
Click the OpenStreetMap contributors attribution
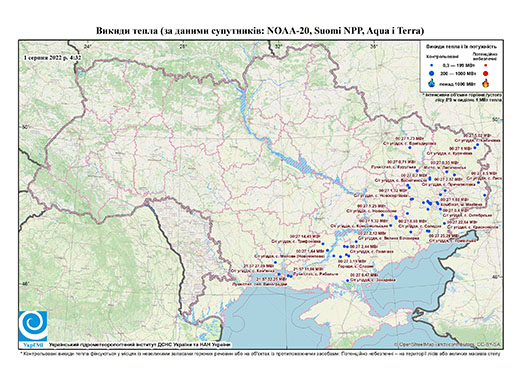tap(448, 344)
